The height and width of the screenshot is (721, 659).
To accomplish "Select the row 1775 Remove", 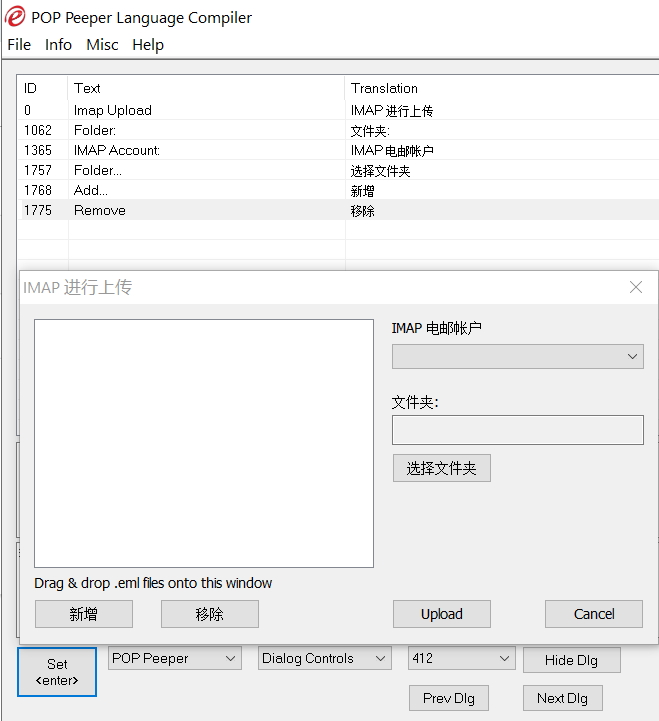I will (x=338, y=210).
